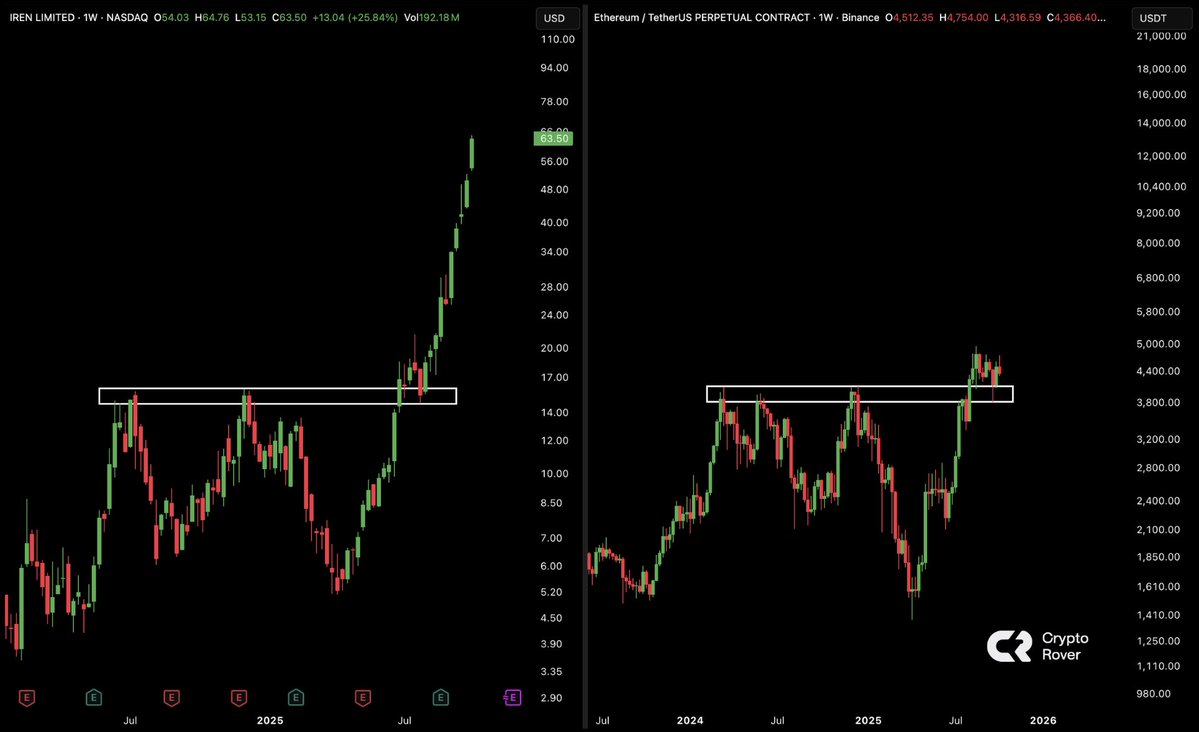This screenshot has width=1199, height=732.
Task: Click the Ethereum / TetherUS PERPETUAL CONTRACT title
Action: (x=701, y=18)
